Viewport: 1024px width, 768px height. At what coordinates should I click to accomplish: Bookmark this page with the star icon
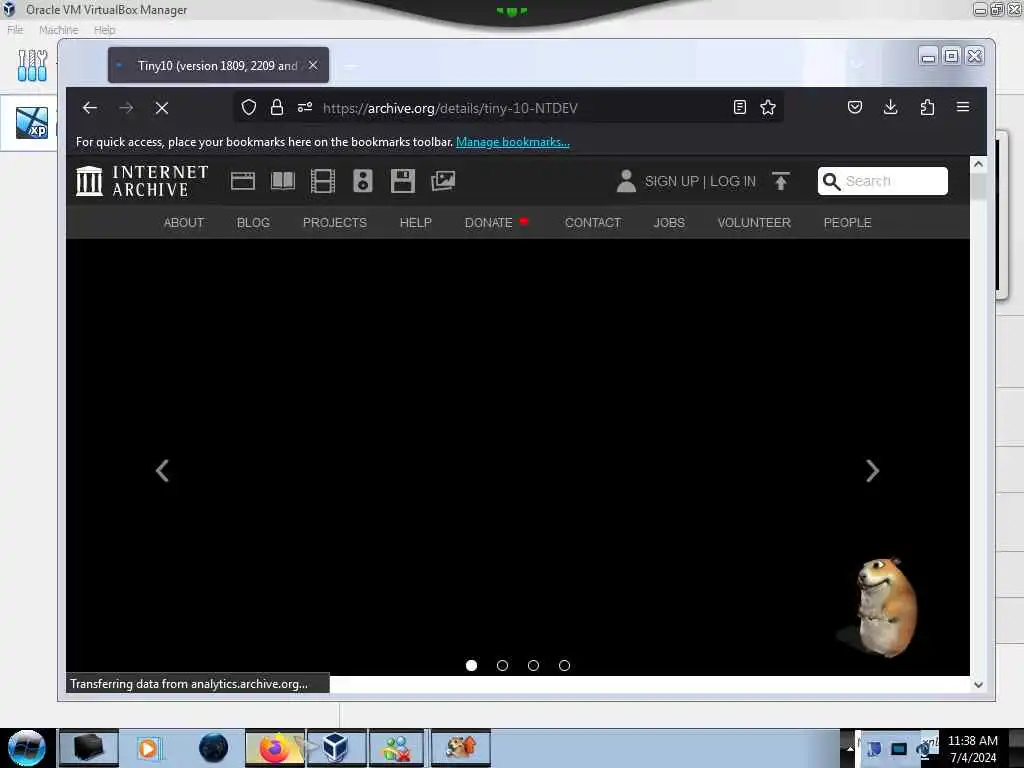coord(768,107)
